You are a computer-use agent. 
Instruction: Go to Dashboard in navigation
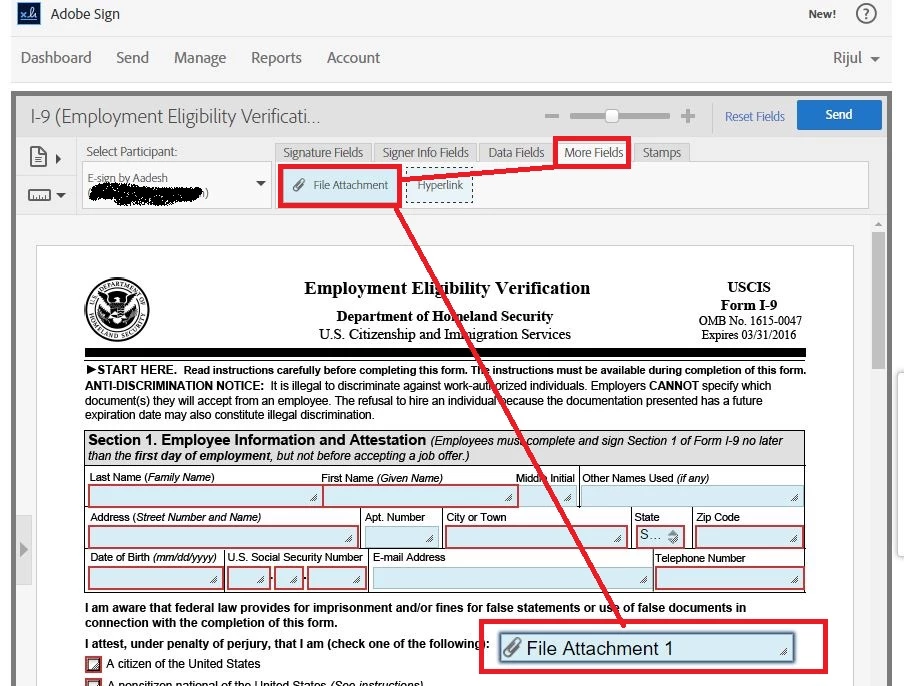pos(56,58)
